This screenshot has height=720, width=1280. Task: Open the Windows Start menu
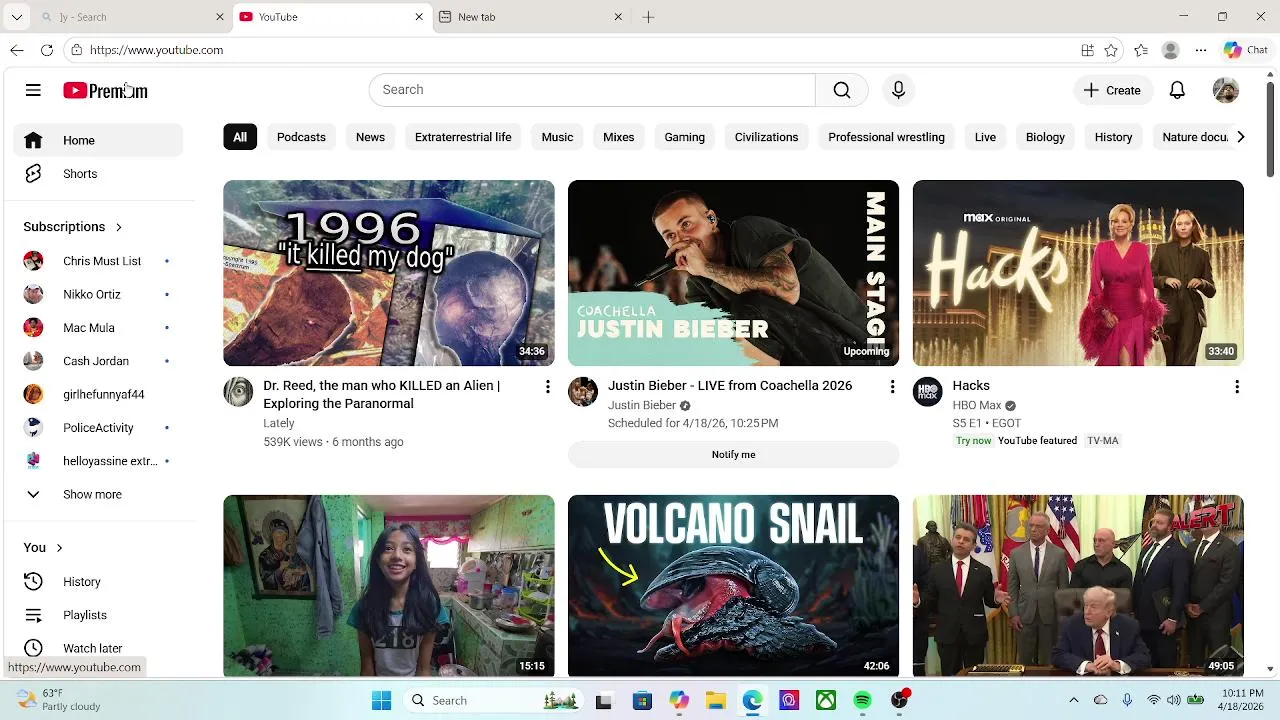coord(381,701)
